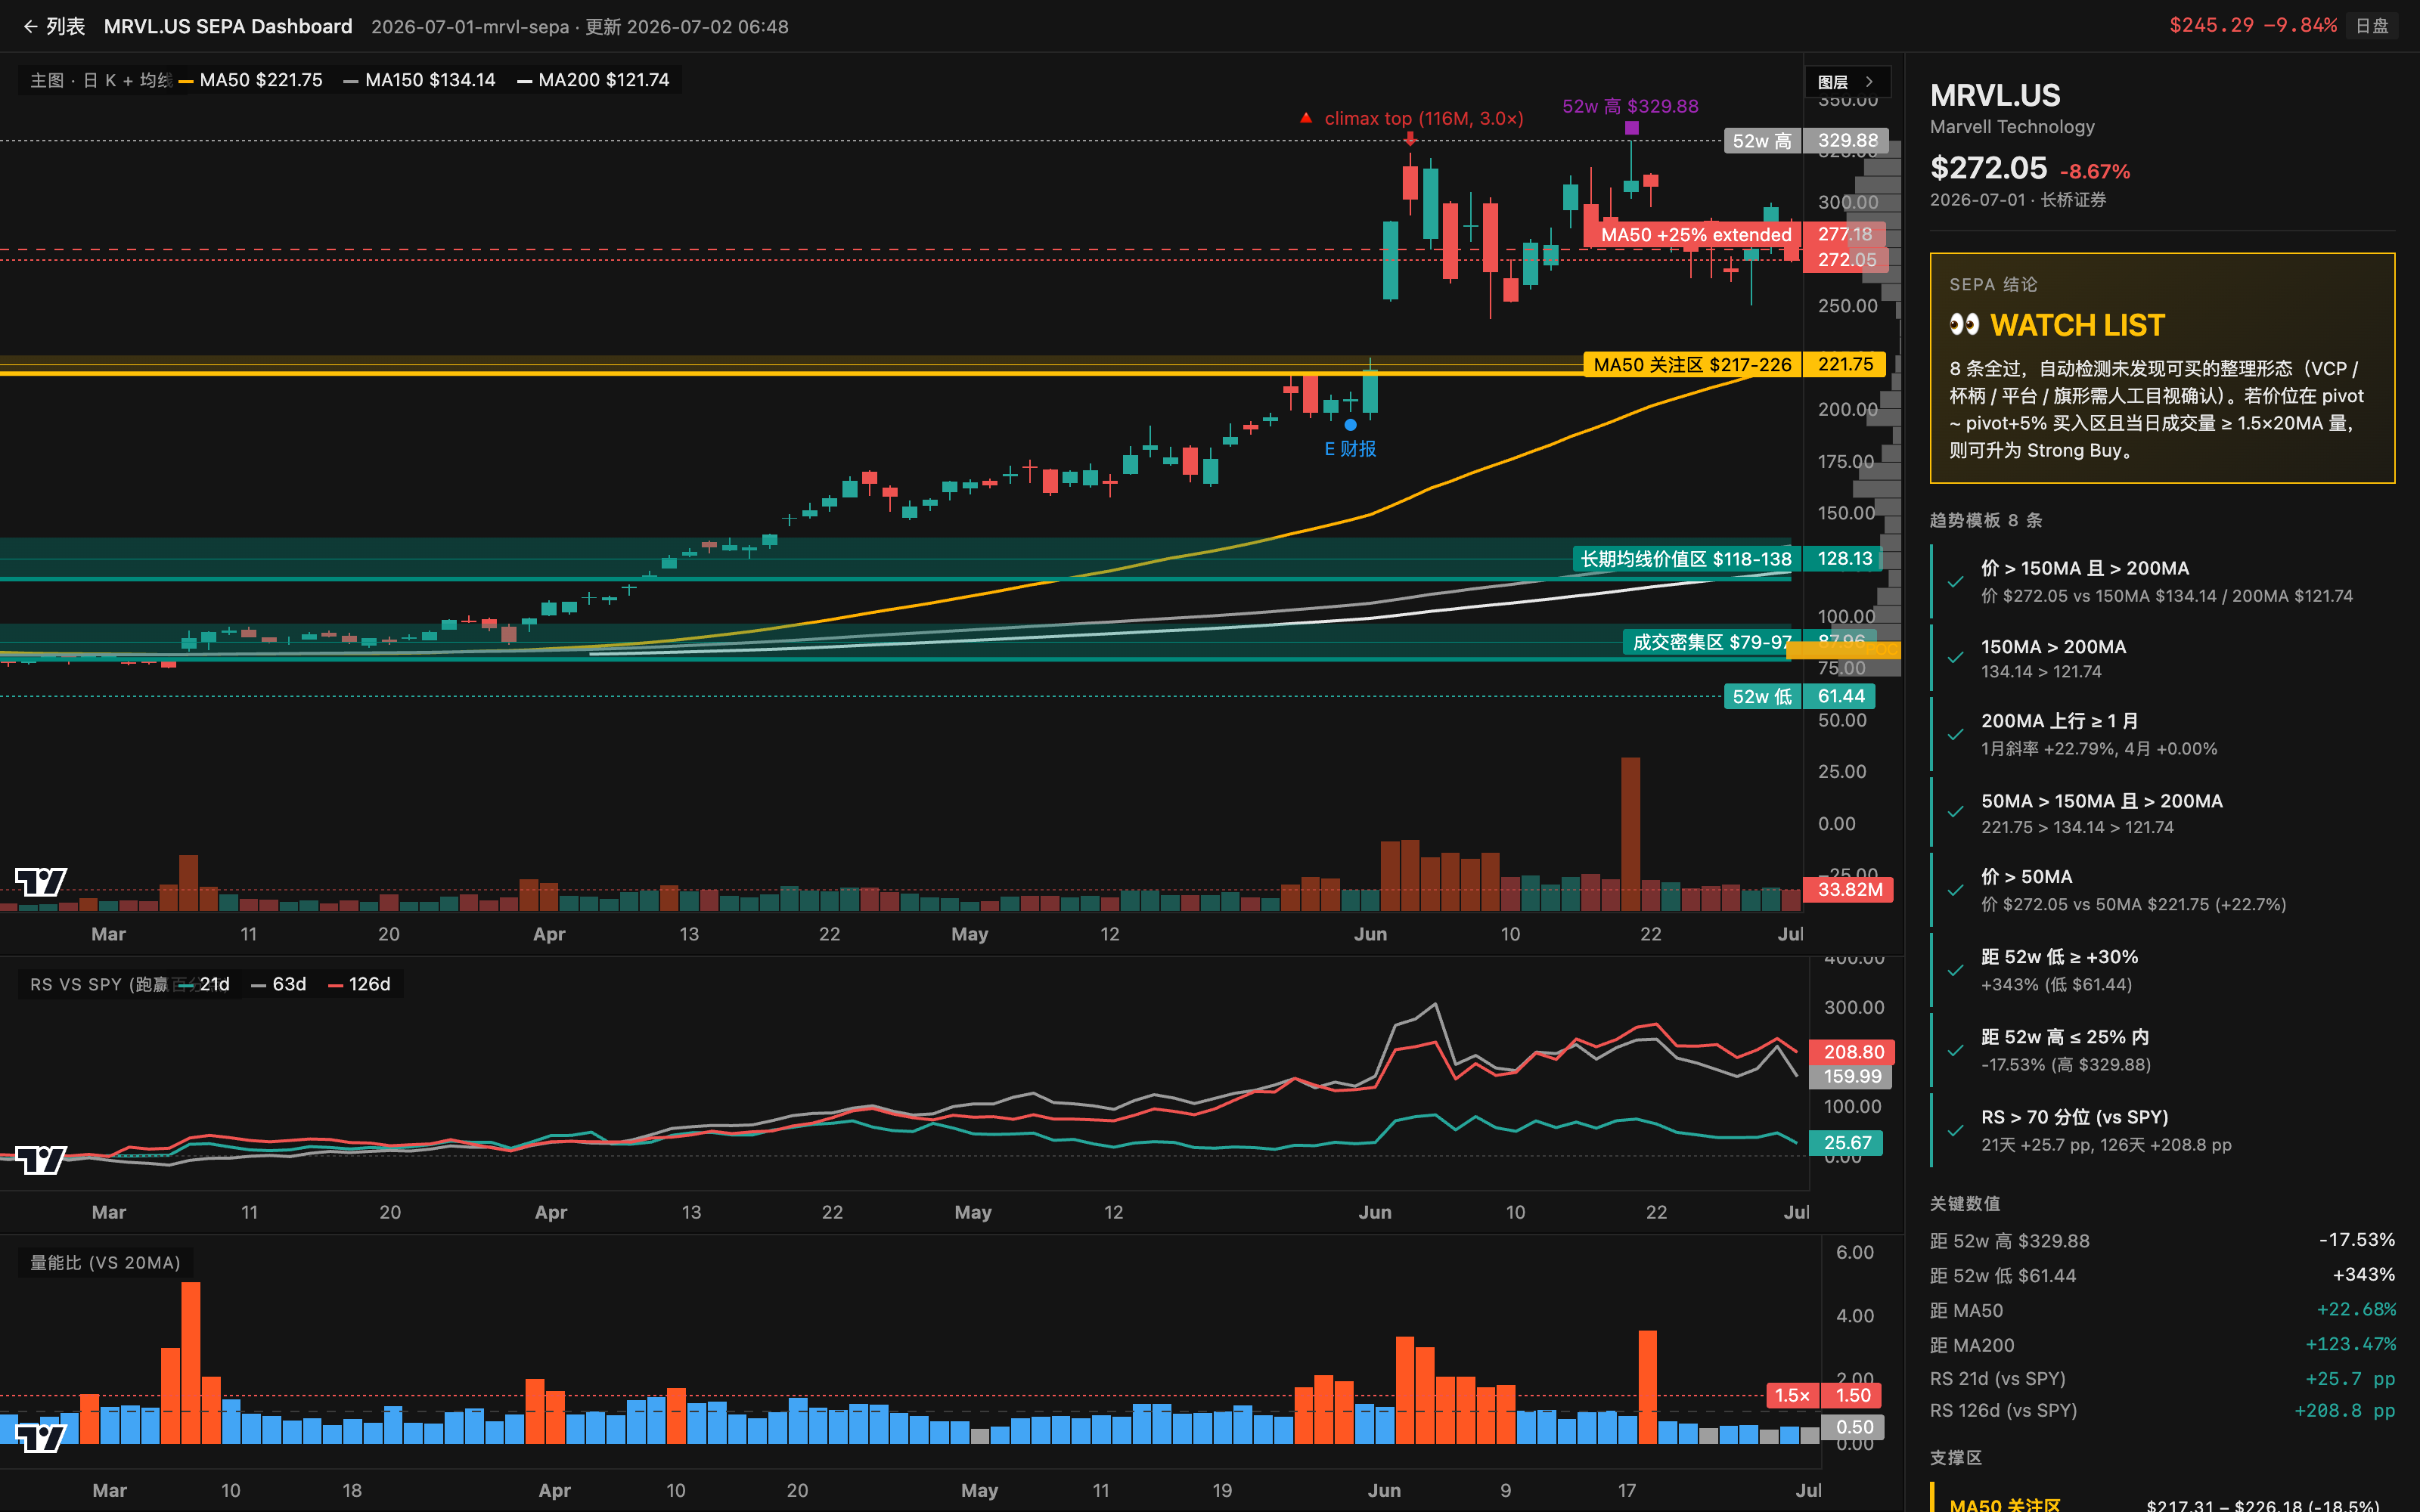The image size is (2420, 1512).
Task: Click the 成交密集区 $79-97 zone label
Action: (1712, 642)
